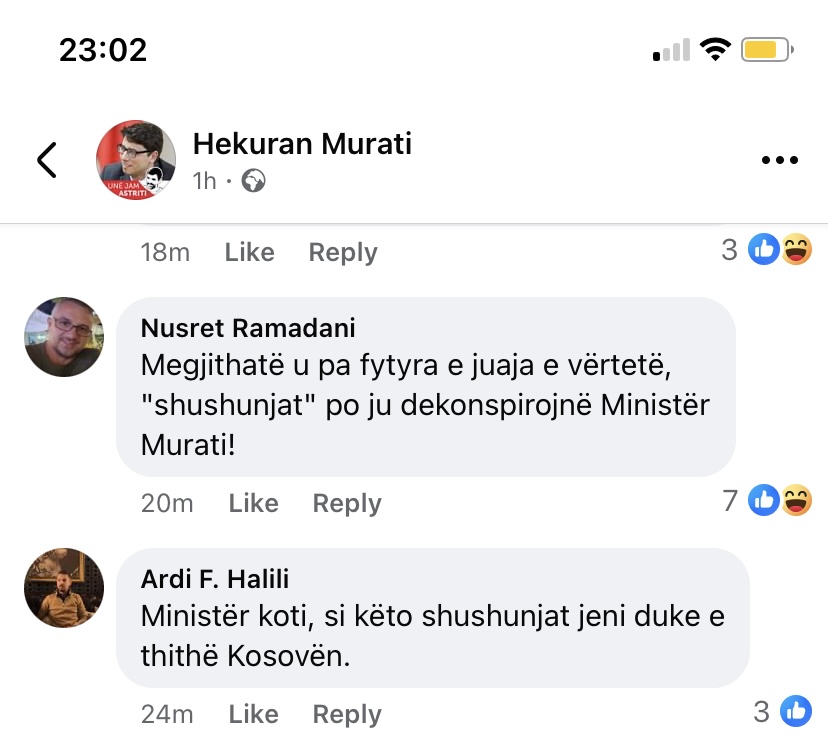Tap the Wi-Fi icon in status bar

click(x=715, y=49)
